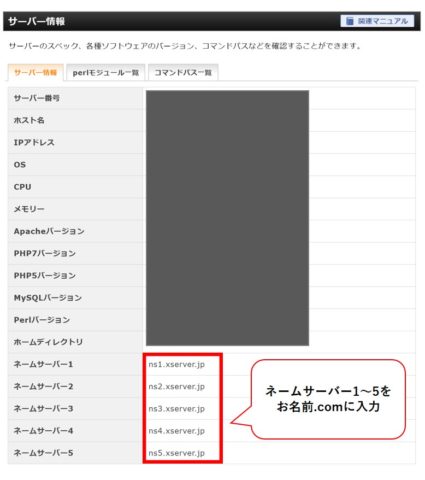Click the ns1.xserver.jp nameserver value

177,364
